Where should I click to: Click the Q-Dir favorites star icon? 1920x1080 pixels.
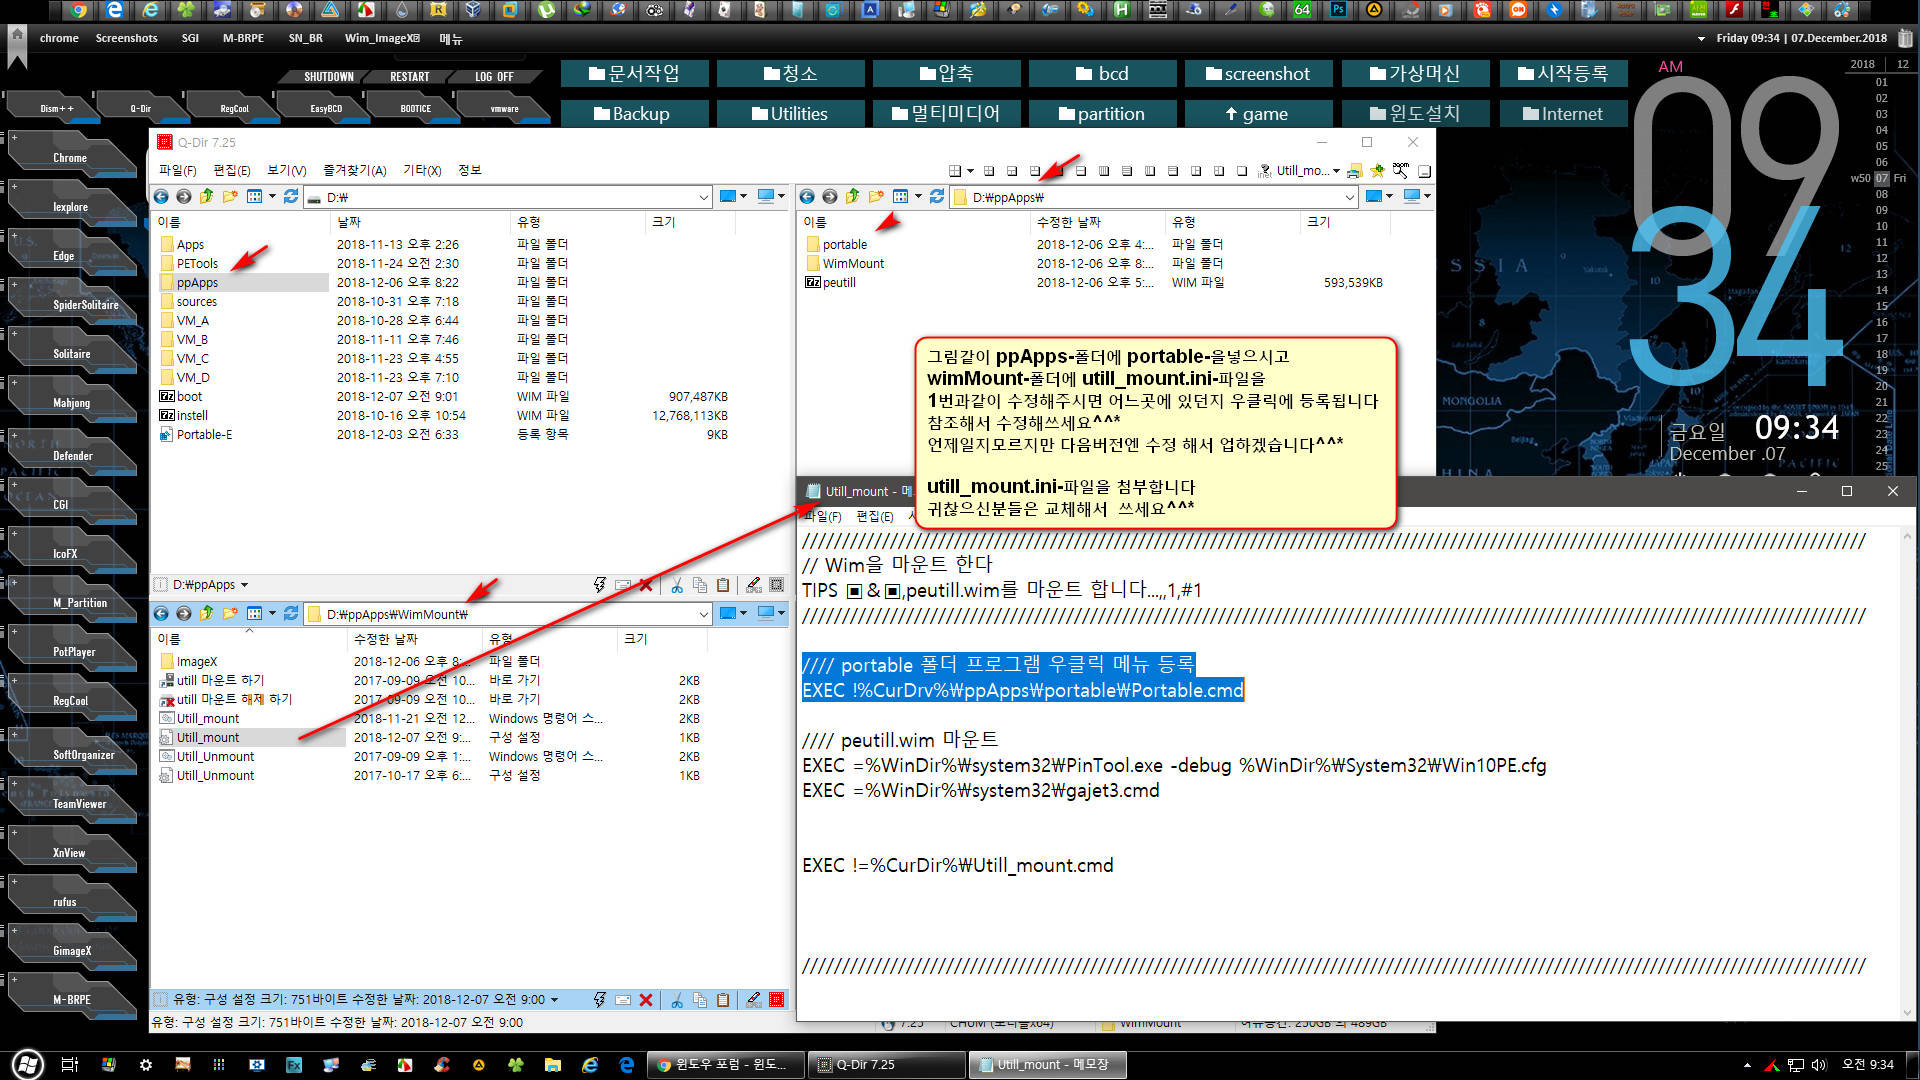1377,171
